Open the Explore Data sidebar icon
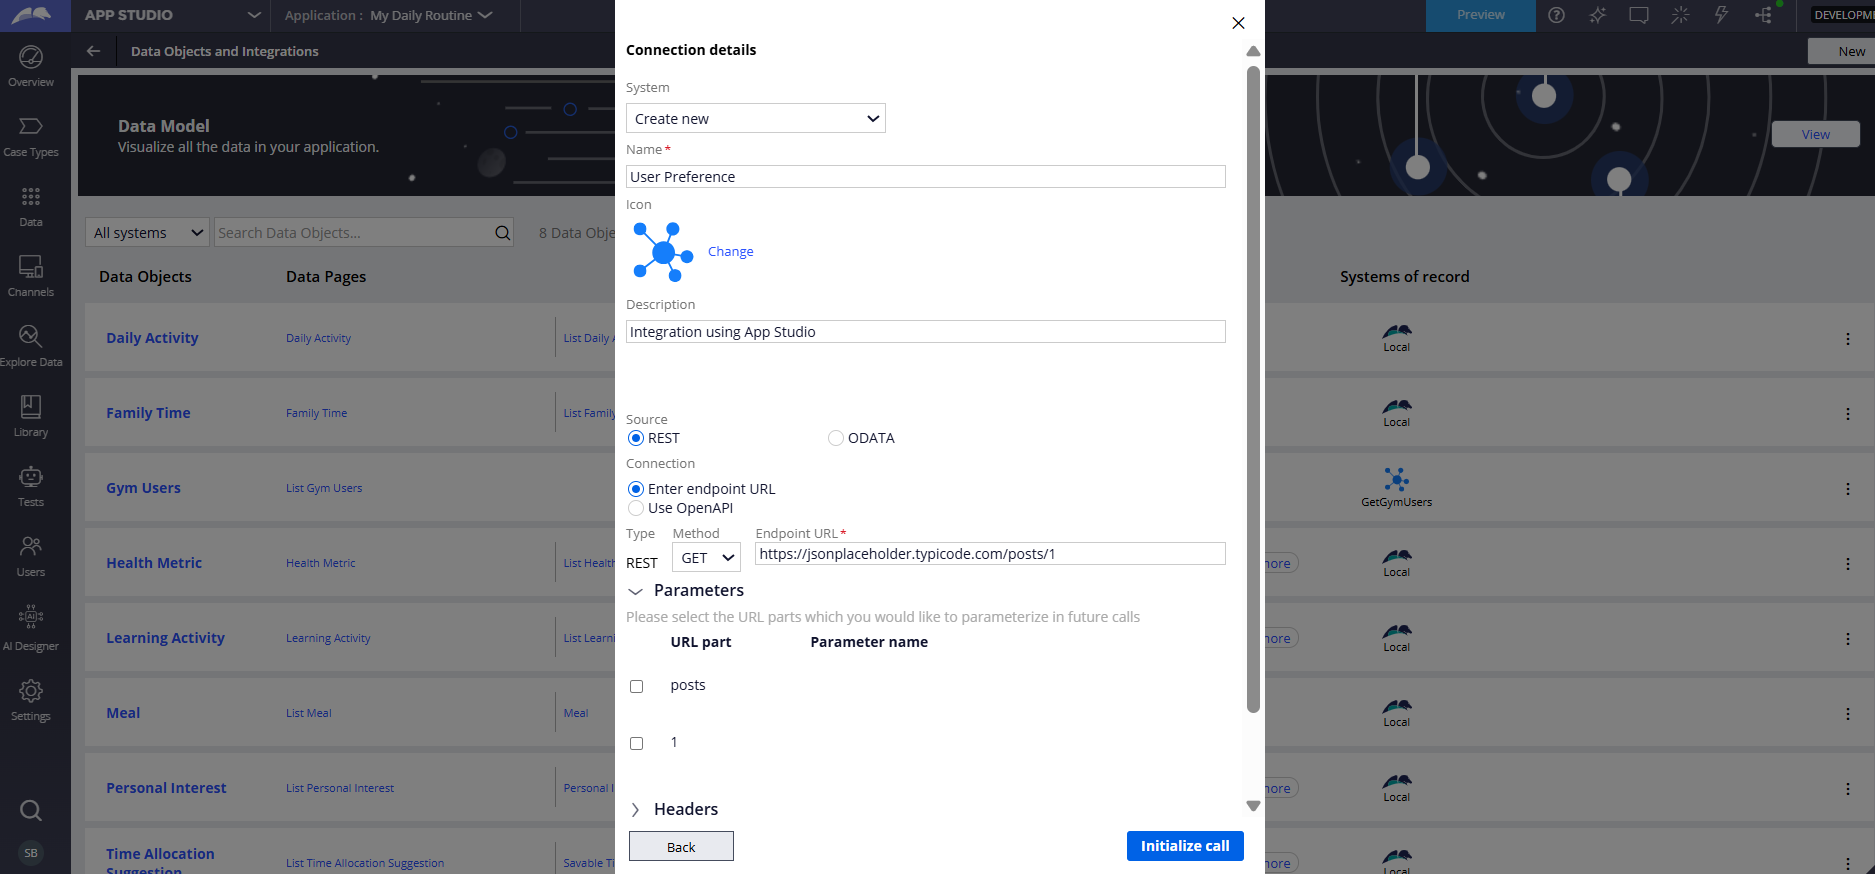Image resolution: width=1875 pixels, height=874 pixels. [x=31, y=346]
